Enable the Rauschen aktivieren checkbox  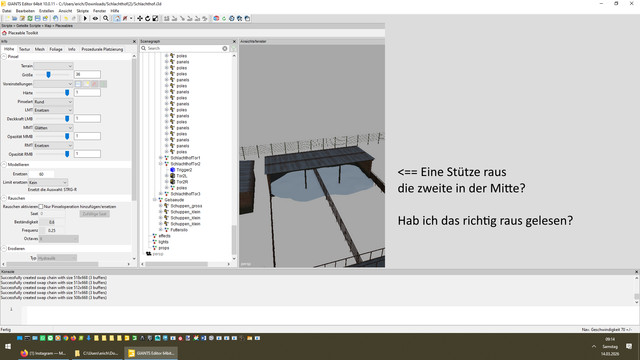pos(40,207)
